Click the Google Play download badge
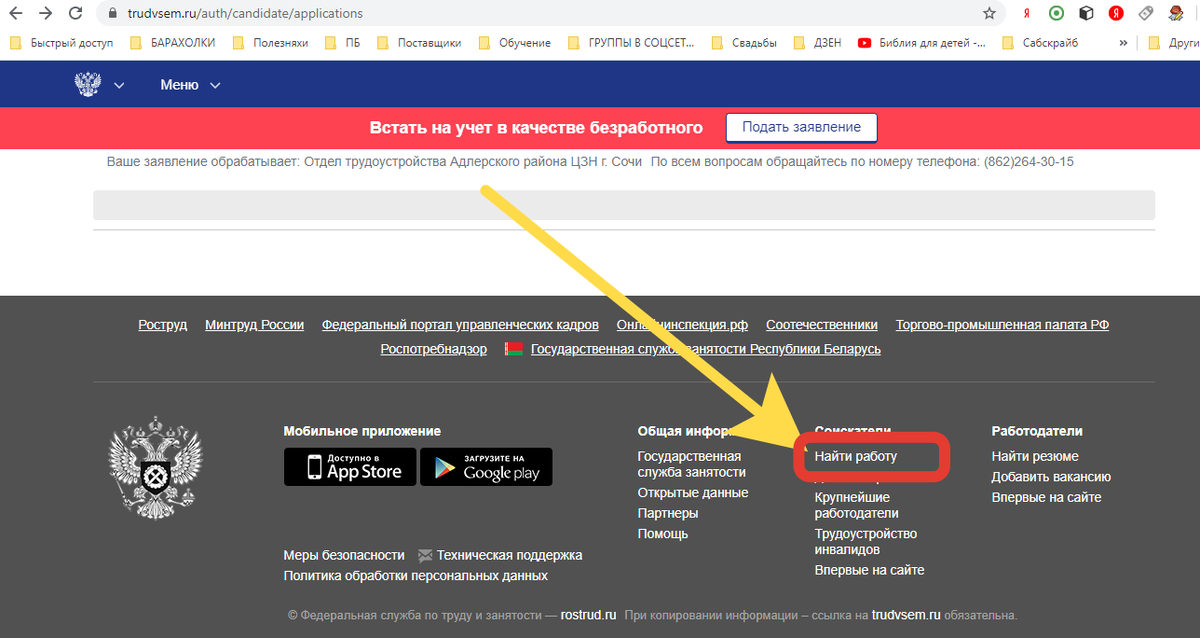 point(486,467)
